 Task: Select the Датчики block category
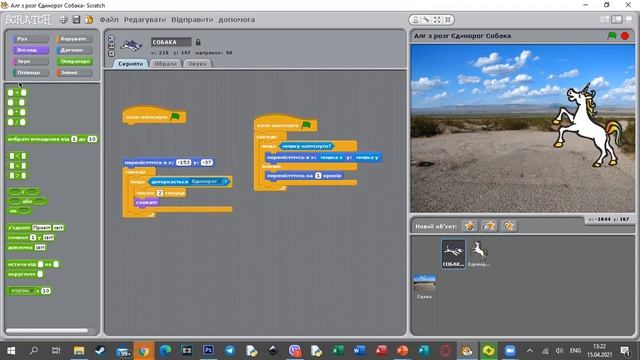(x=74, y=50)
